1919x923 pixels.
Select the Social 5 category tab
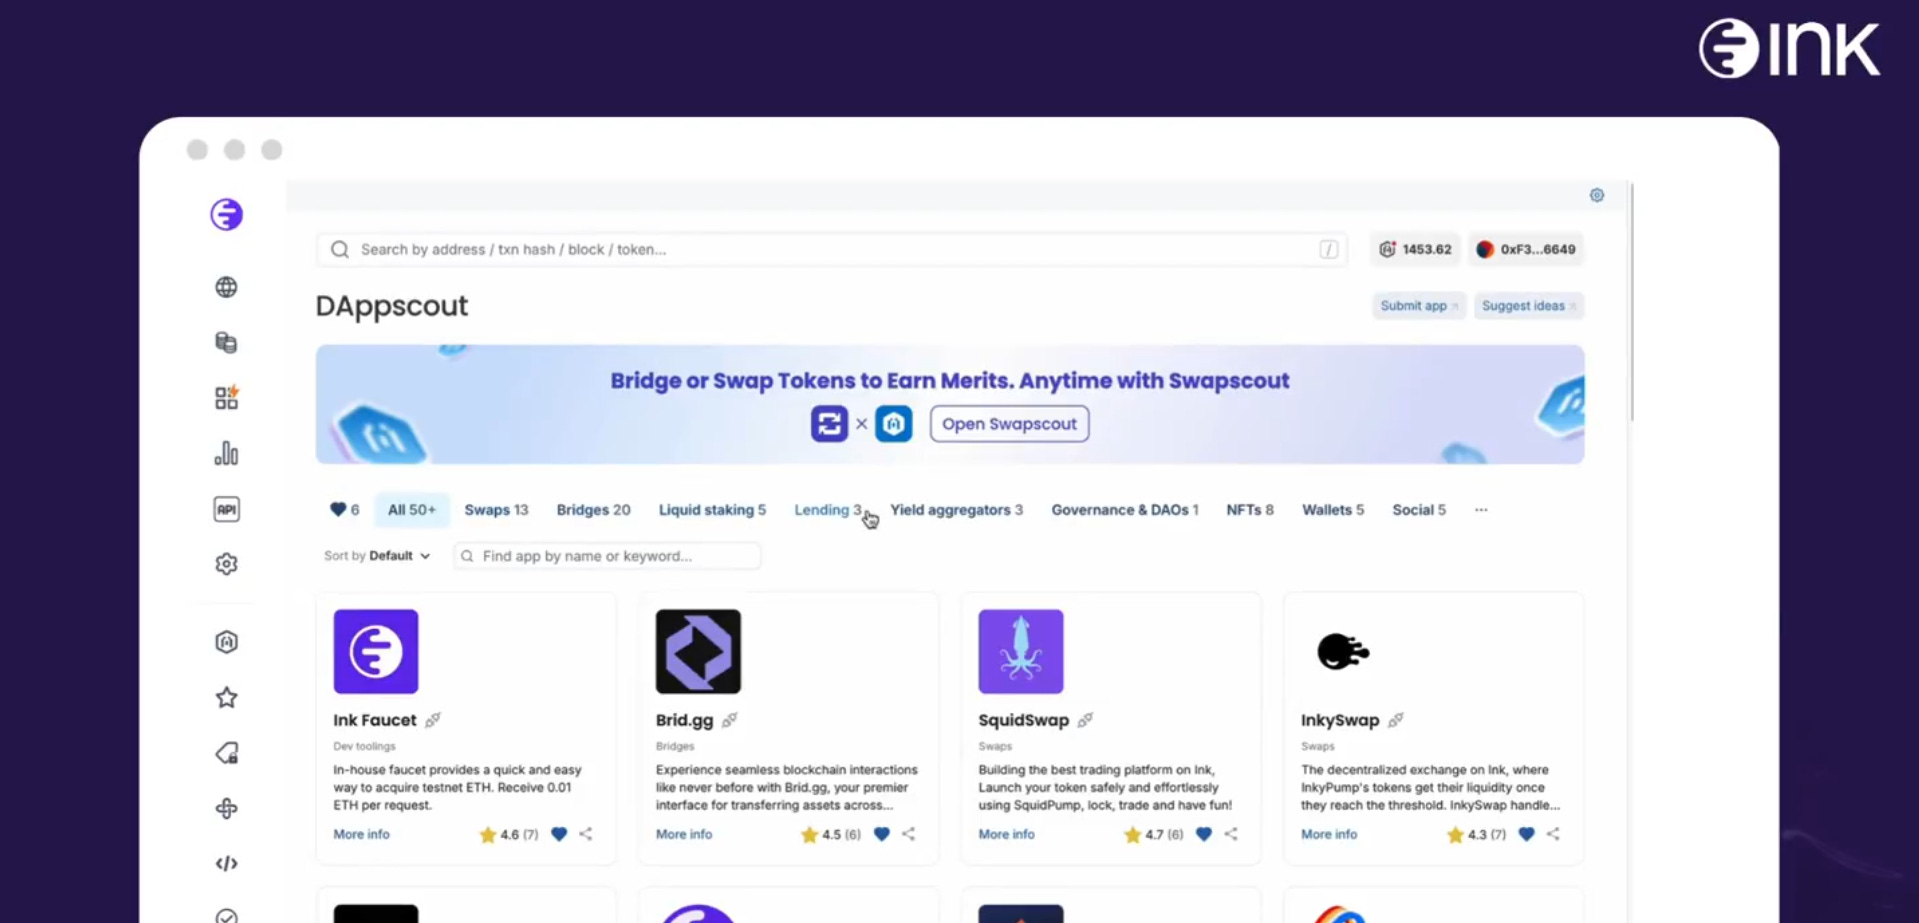pos(1419,510)
